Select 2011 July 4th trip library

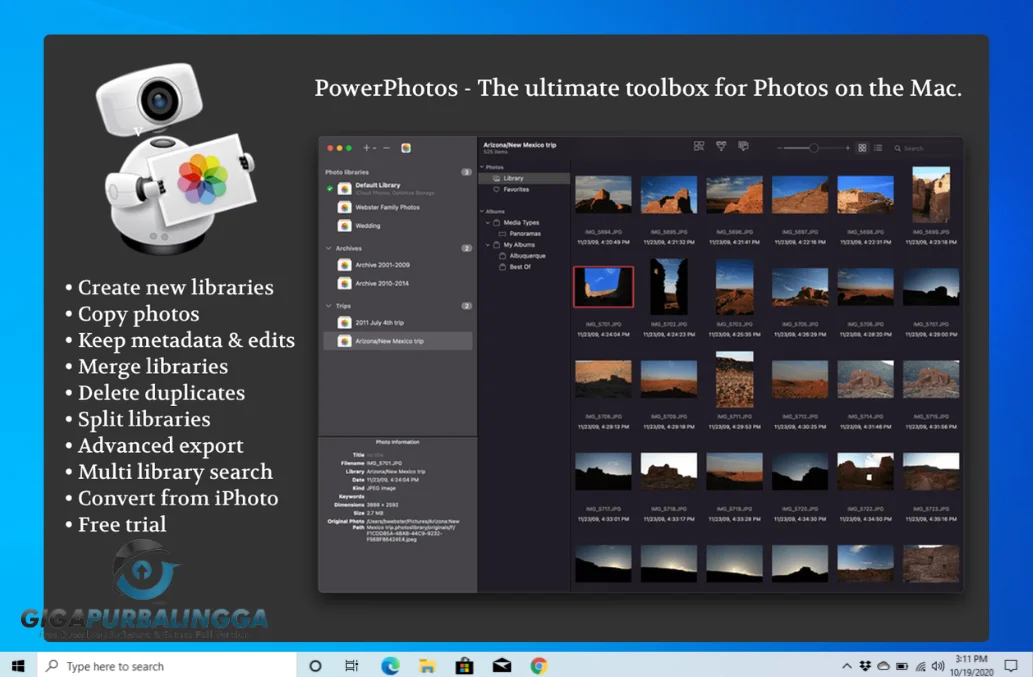pos(398,323)
